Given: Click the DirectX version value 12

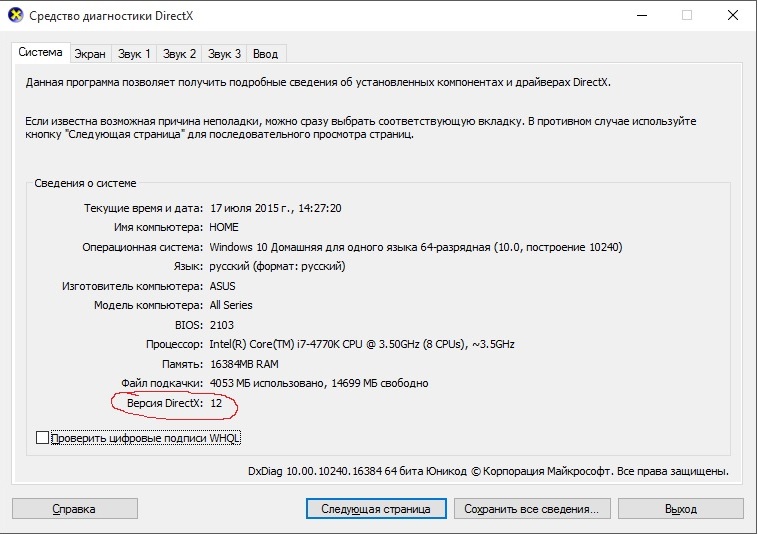Looking at the screenshot, I should click(x=216, y=403).
